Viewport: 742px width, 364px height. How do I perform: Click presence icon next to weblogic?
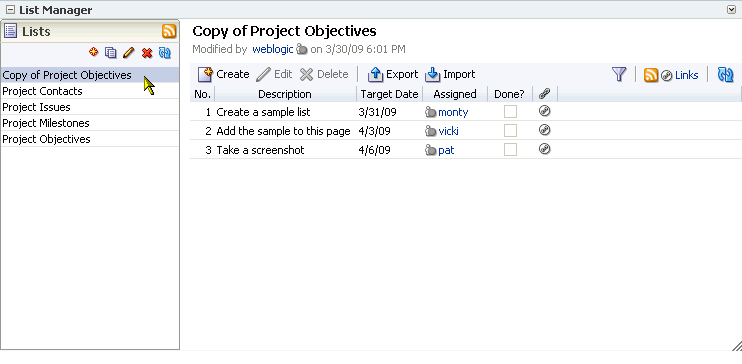pyautogui.click(x=301, y=49)
